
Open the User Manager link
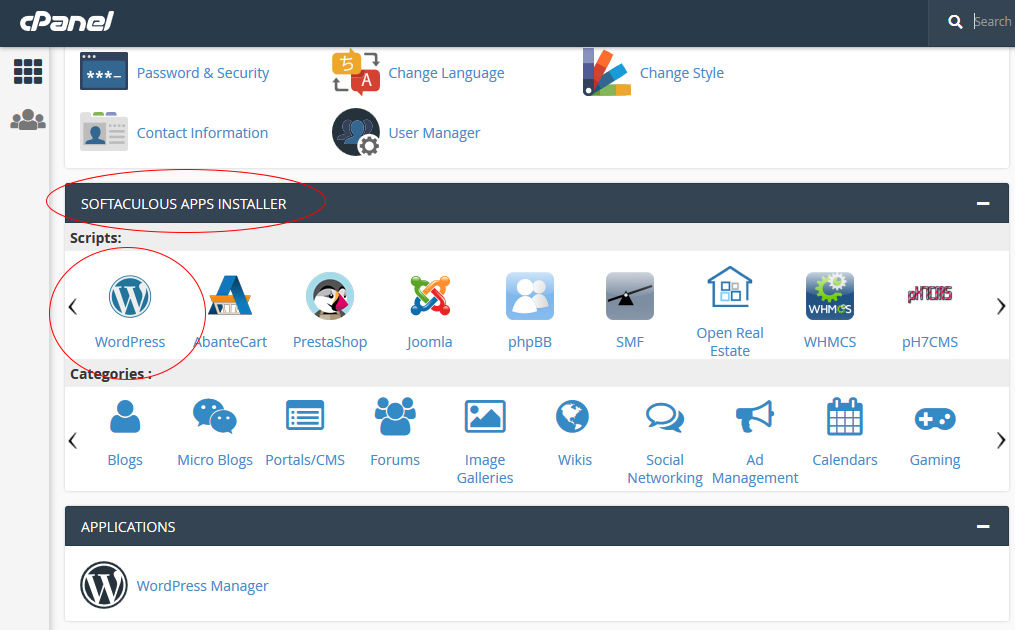(434, 133)
